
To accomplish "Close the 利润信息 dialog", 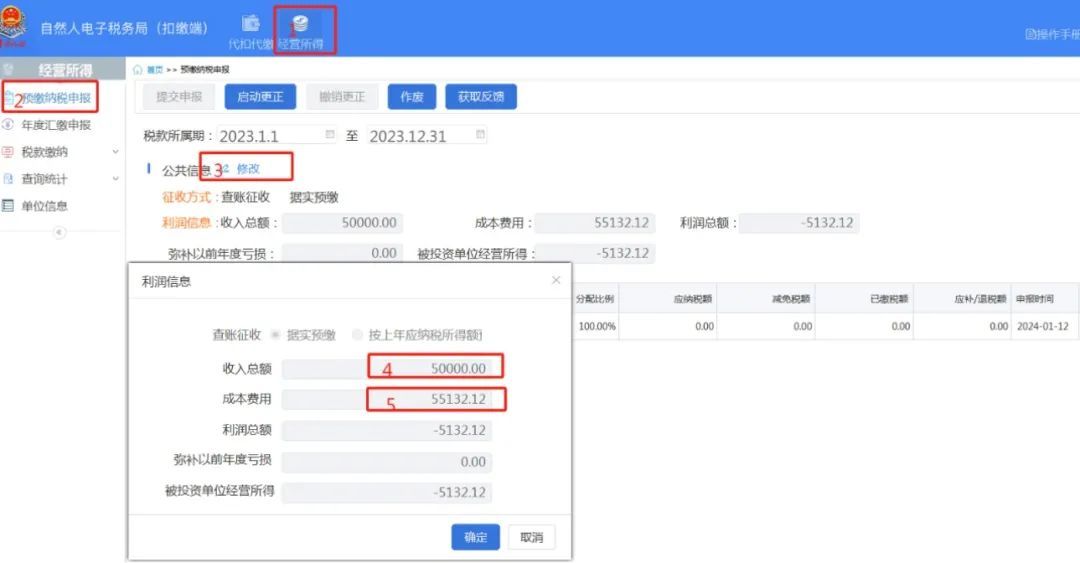I will pyautogui.click(x=556, y=280).
